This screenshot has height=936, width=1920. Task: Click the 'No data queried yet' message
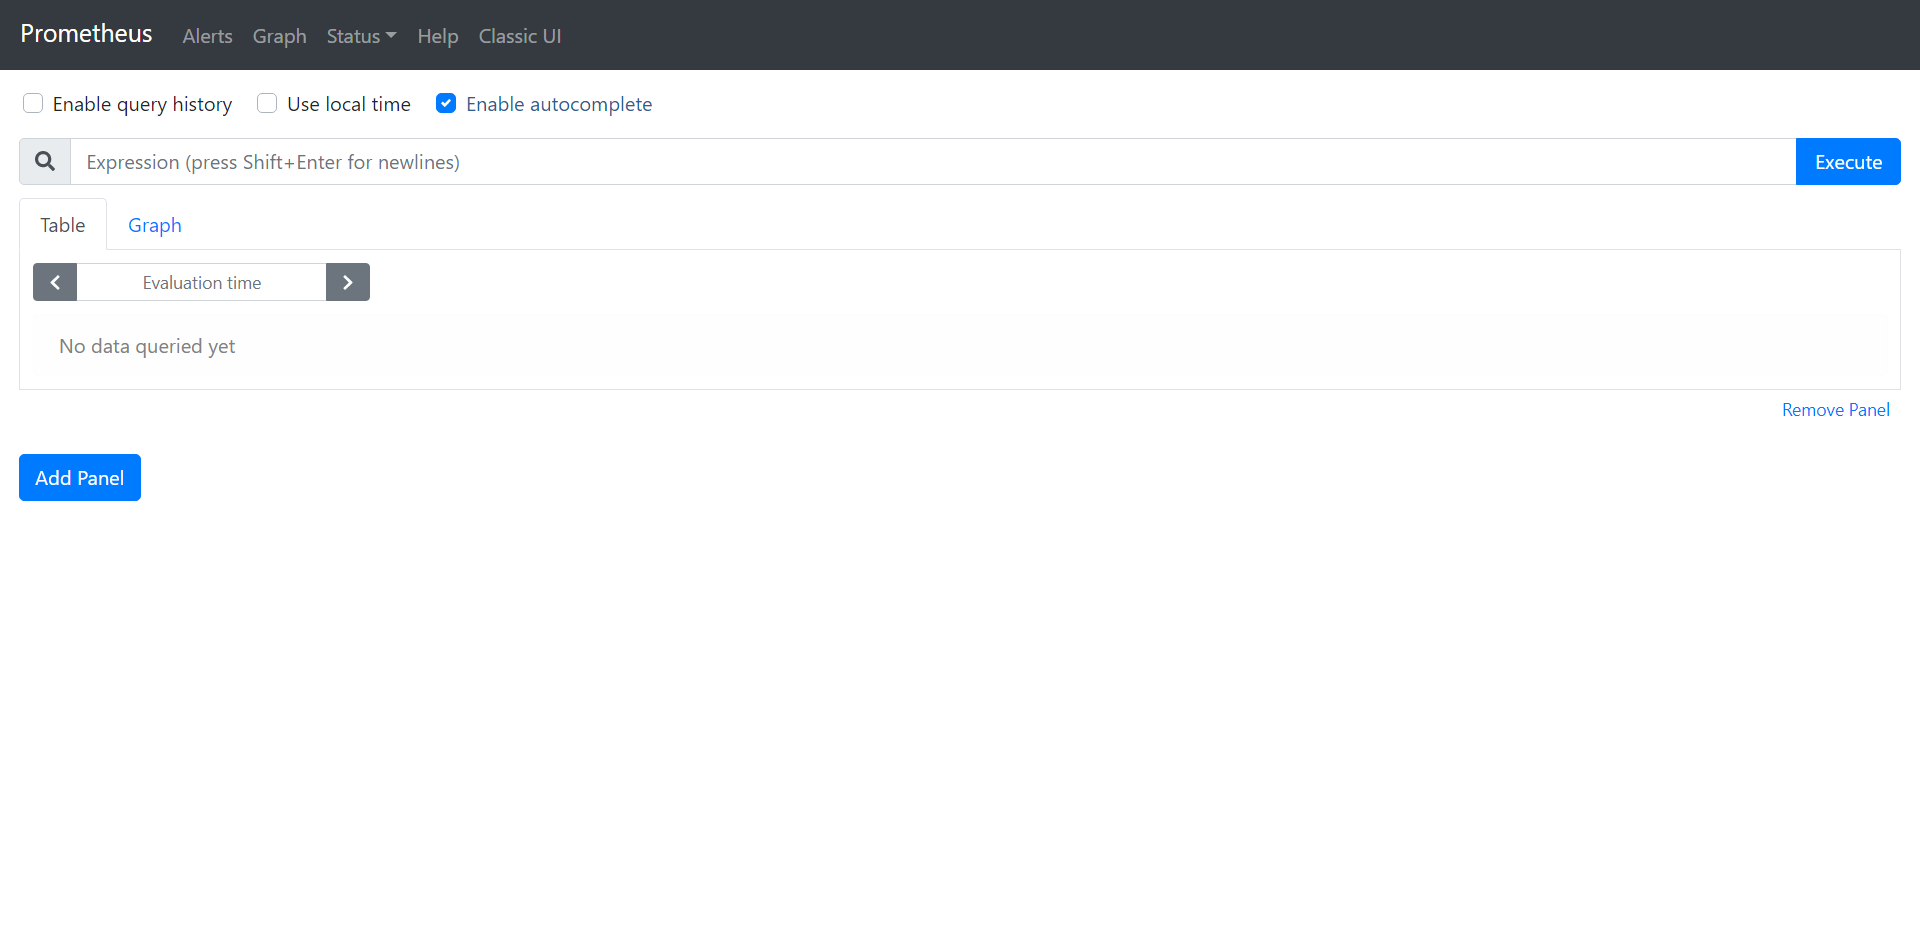147,346
